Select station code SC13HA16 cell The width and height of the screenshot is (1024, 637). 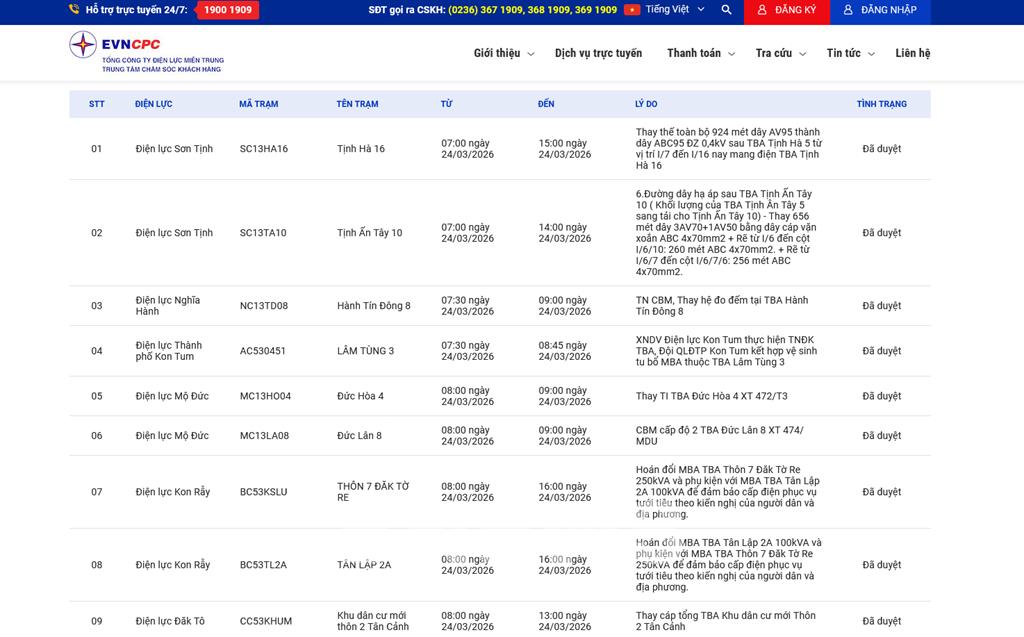tap(264, 149)
